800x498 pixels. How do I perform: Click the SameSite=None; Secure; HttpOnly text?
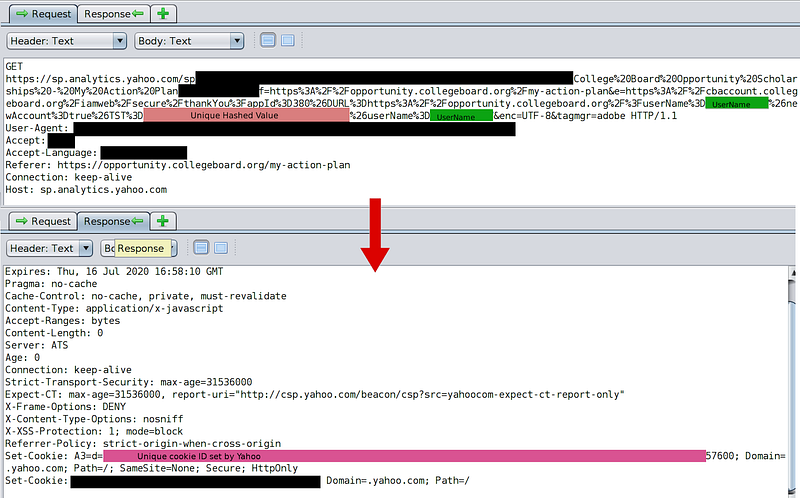pos(209,468)
